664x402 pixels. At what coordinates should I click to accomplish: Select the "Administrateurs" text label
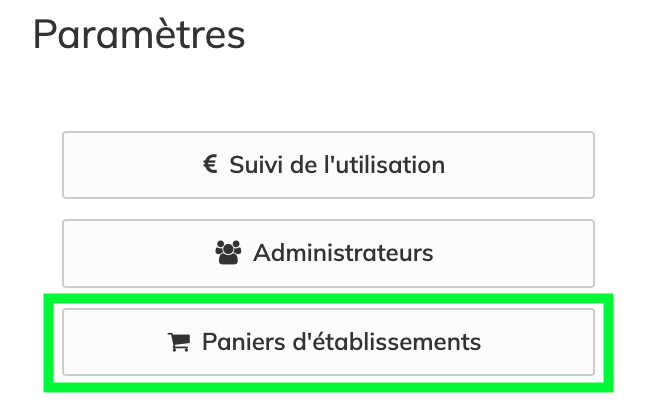click(343, 253)
